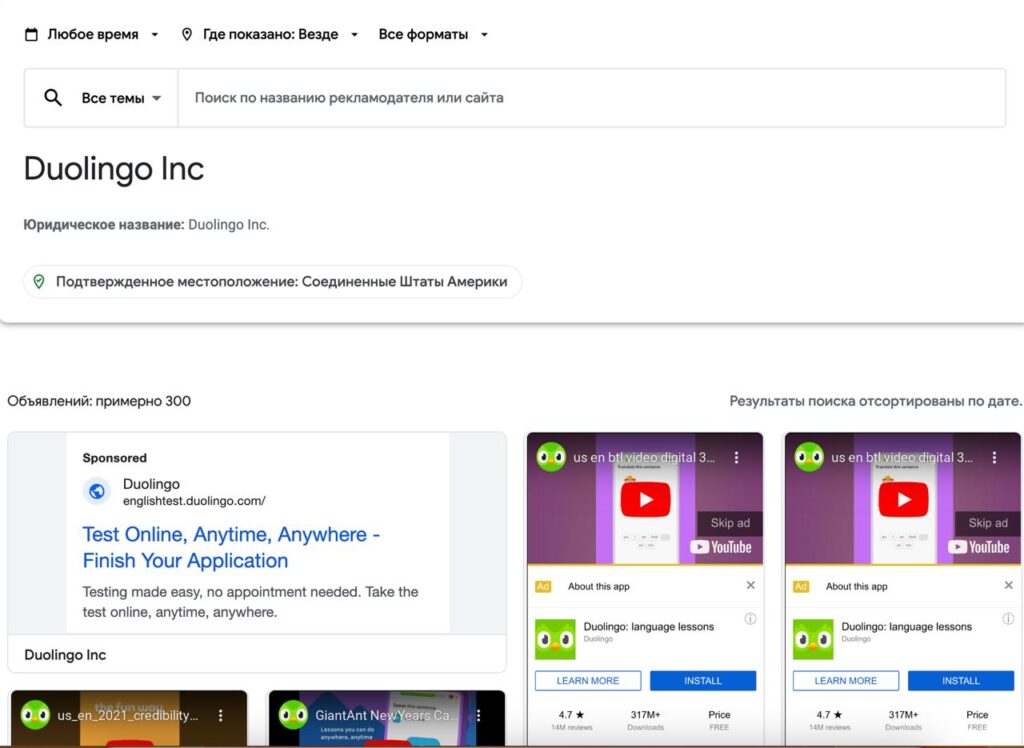Viewport: 1024px width, 748px height.
Task: Click 'Skip ad' on the second video
Action: click(987, 523)
